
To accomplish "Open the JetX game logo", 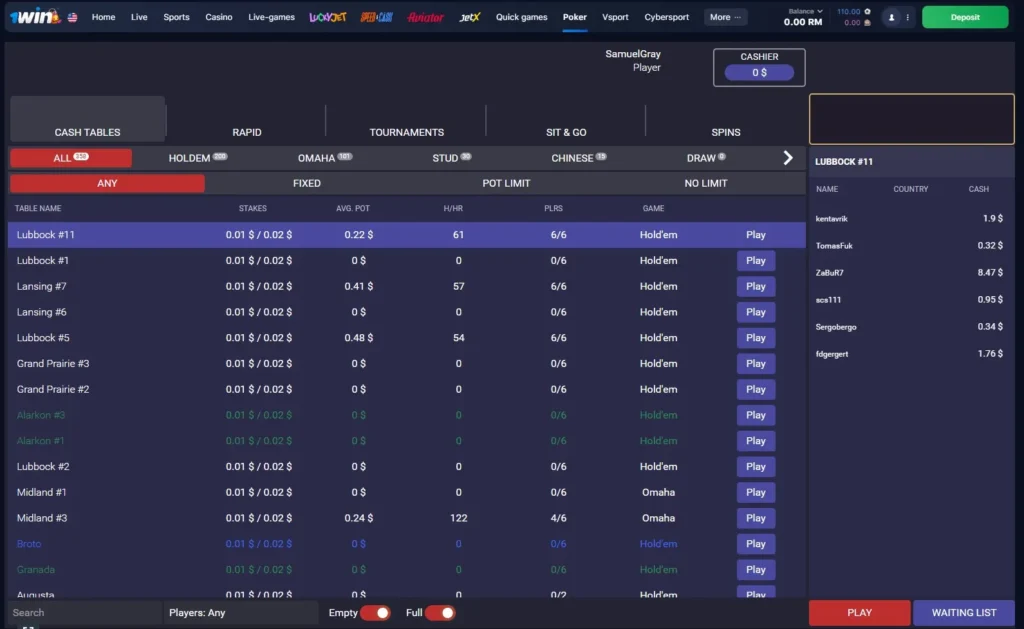I will 469,17.
